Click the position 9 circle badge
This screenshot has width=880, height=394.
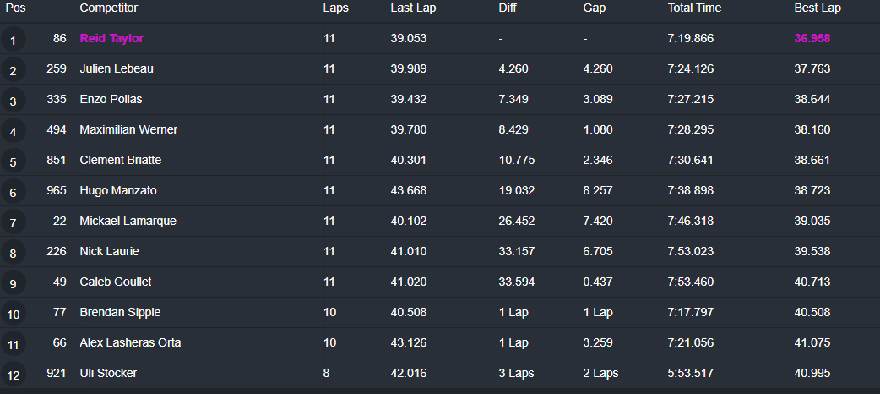point(13,283)
